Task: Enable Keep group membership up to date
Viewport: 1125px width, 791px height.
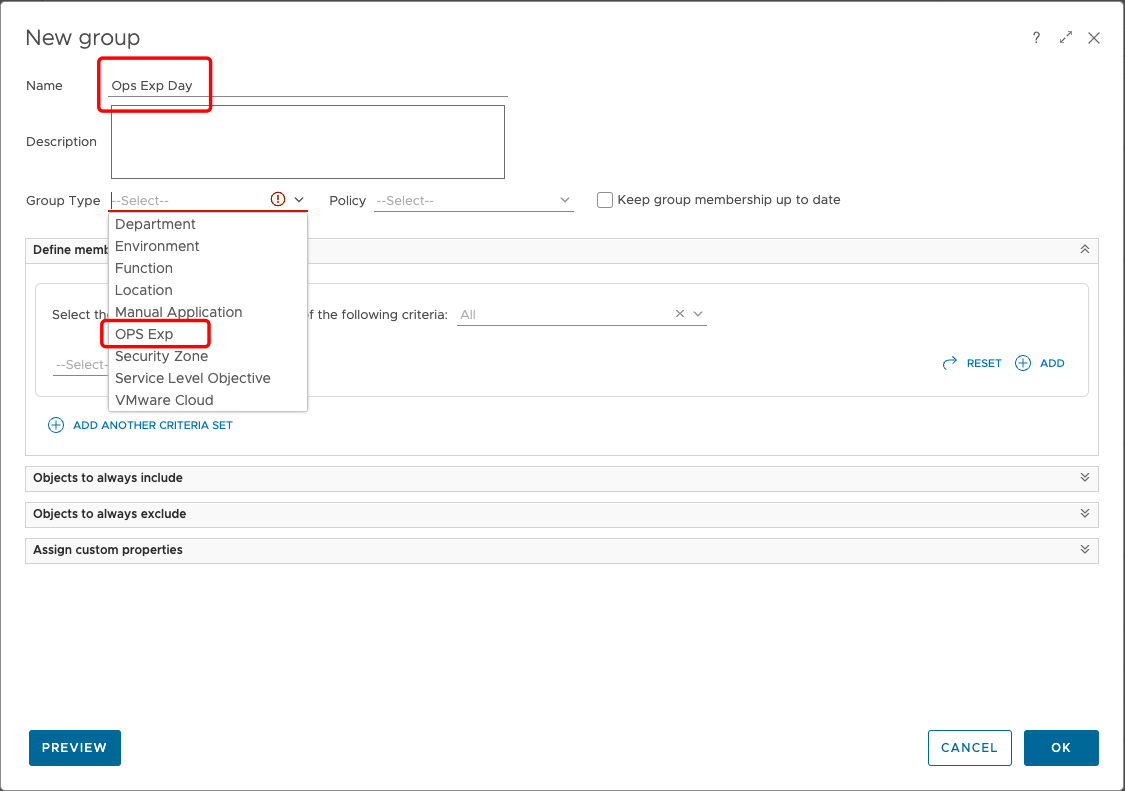Action: [605, 200]
